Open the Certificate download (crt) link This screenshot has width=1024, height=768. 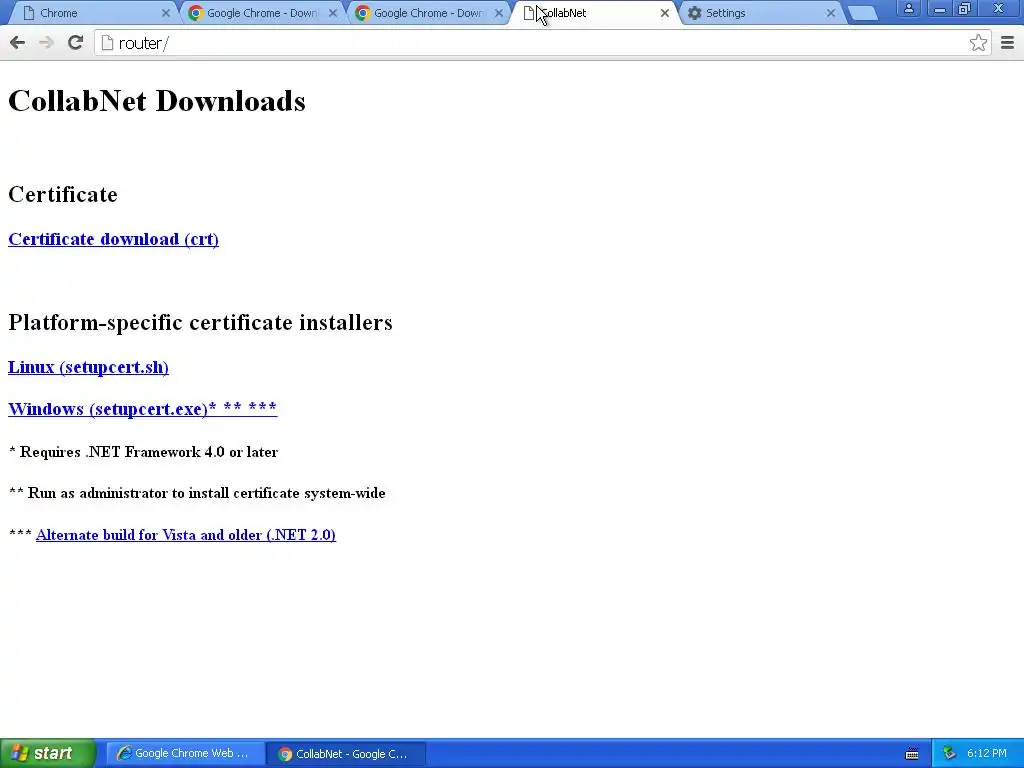click(113, 239)
